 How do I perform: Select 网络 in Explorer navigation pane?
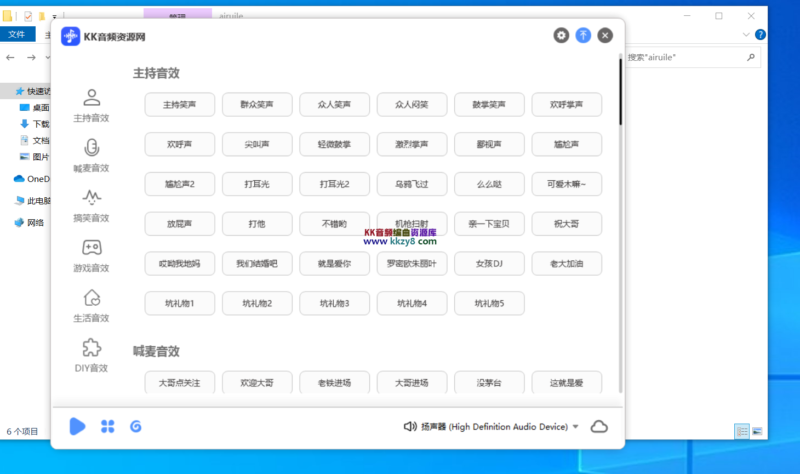(x=30, y=222)
